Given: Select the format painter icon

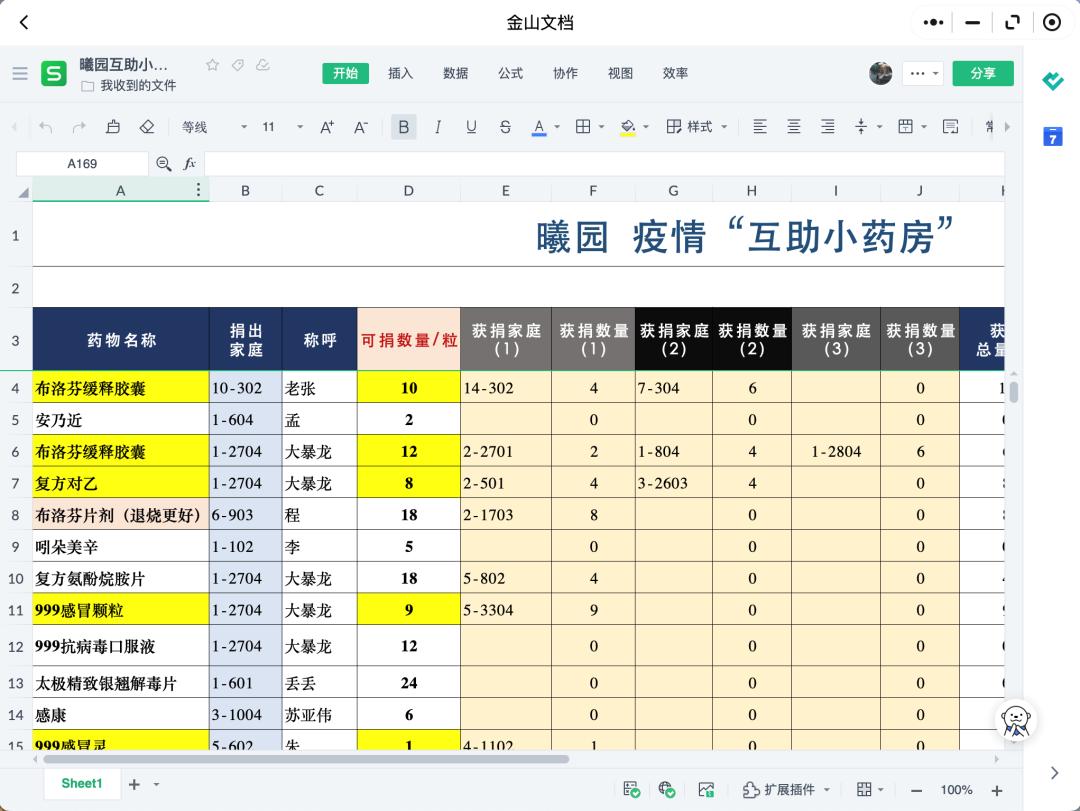Looking at the screenshot, I should click(x=113, y=127).
